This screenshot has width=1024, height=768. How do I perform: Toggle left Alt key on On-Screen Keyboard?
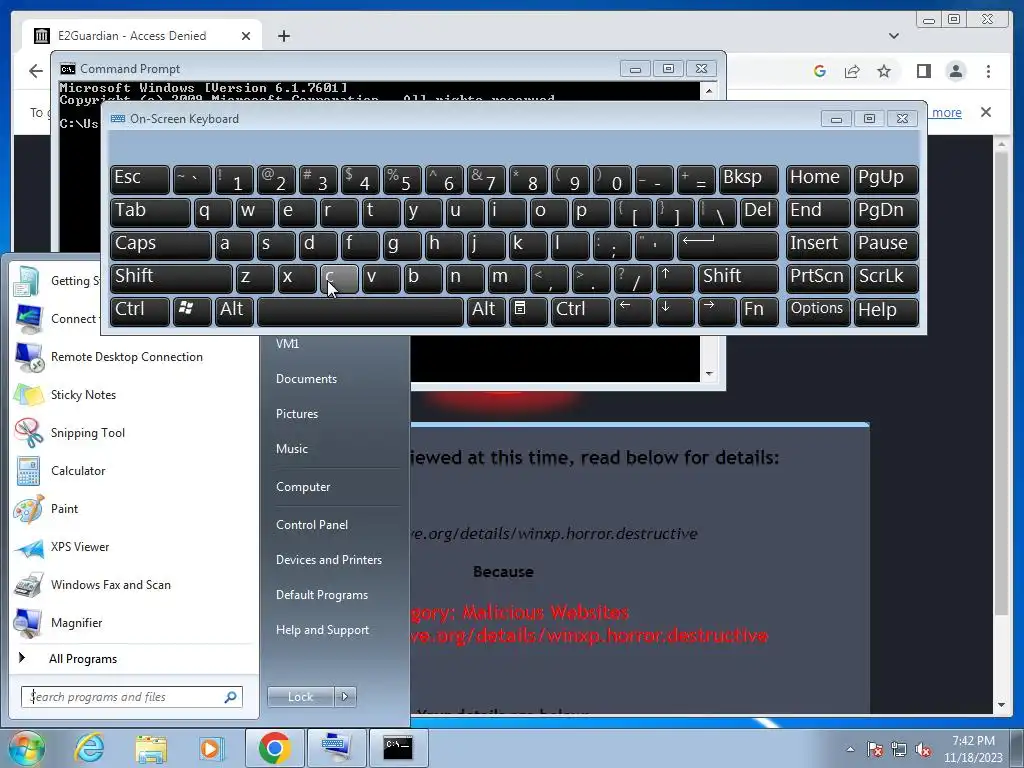(x=234, y=311)
